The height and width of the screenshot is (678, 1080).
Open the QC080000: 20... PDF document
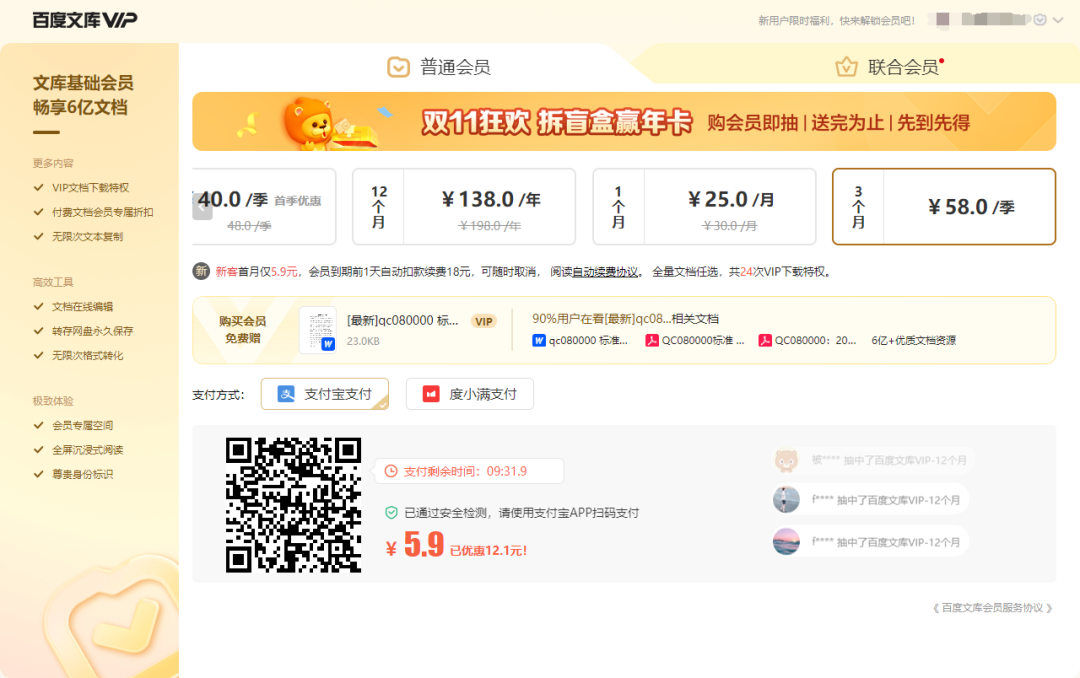807,340
